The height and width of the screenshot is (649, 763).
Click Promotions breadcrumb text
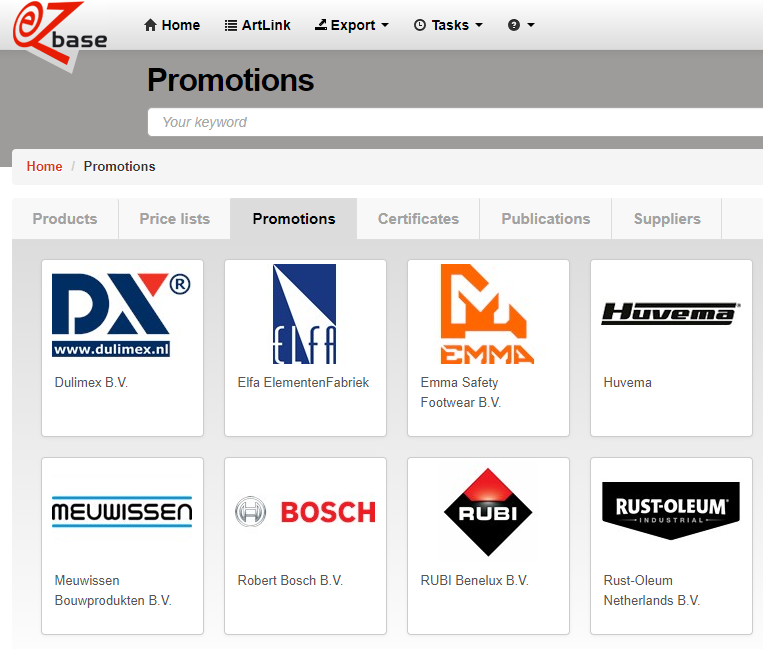click(x=120, y=166)
